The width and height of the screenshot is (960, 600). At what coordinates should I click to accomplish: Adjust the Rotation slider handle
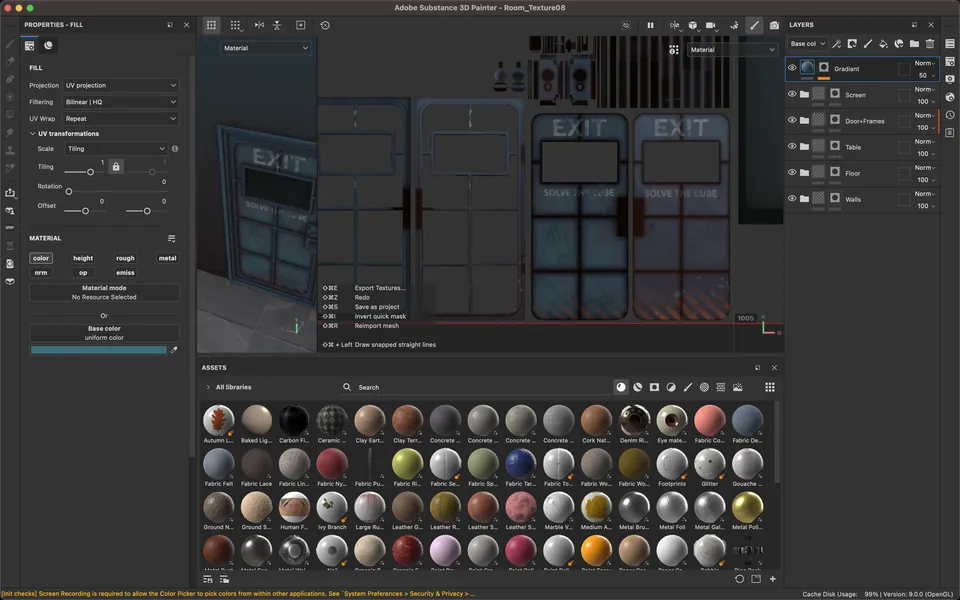pyautogui.click(x=69, y=192)
